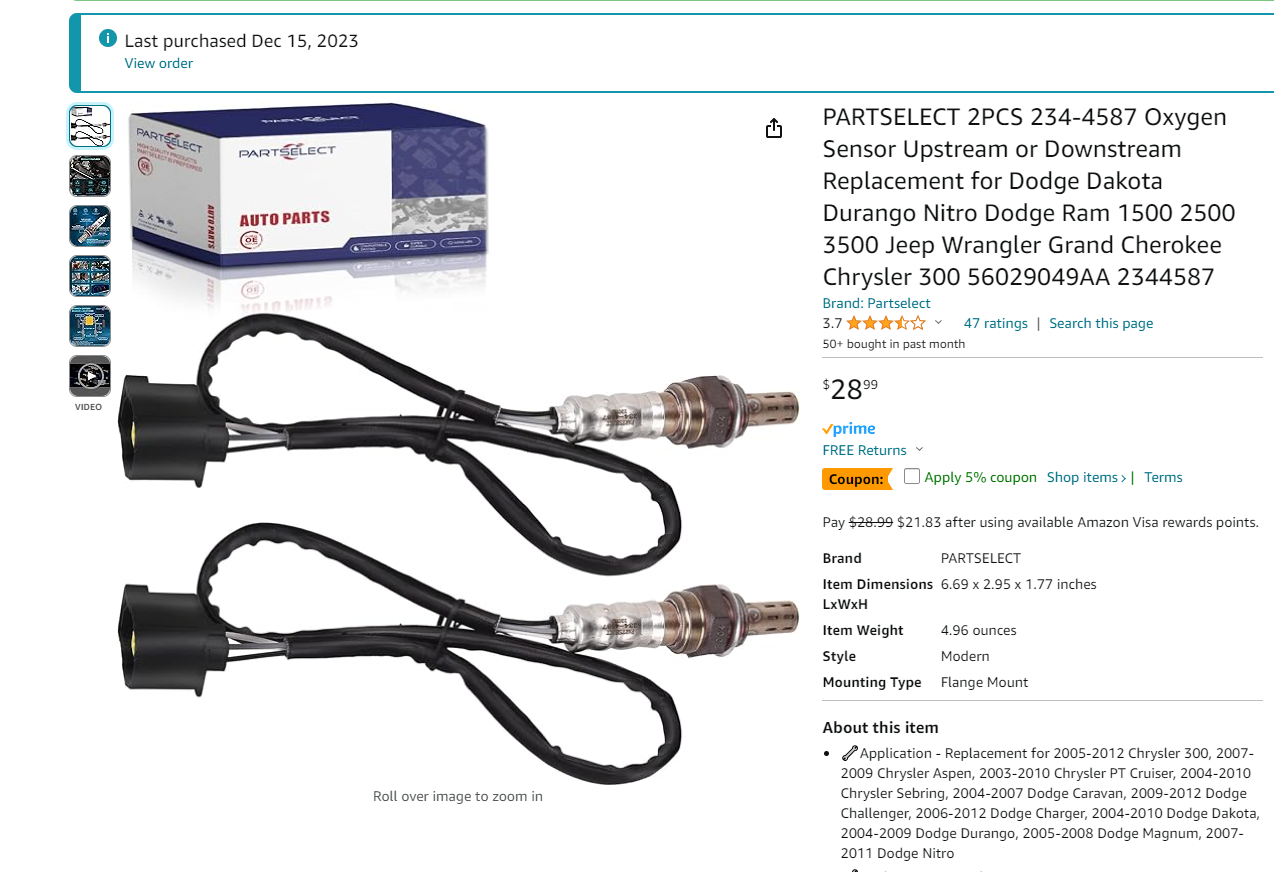Viewport: 1274px width, 872px height.
Task: Open the 47 ratings link
Action: [995, 323]
